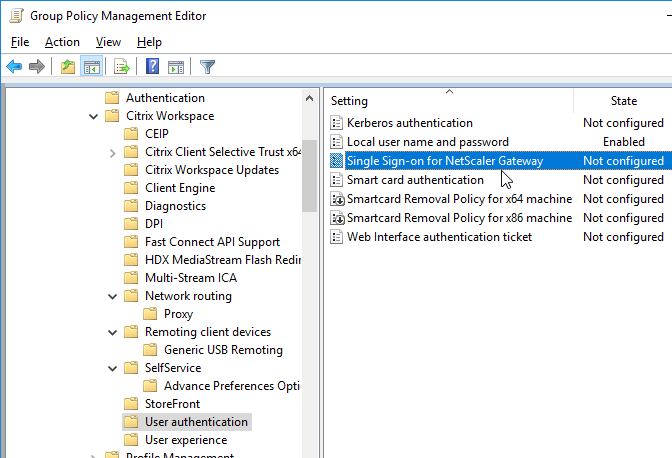
Task: Toggle the Show/Hide Console Tree icon
Action: point(92,67)
